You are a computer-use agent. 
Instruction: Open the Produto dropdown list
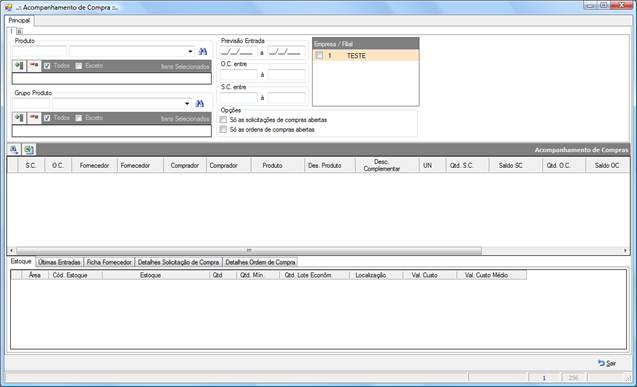pyautogui.click(x=190, y=52)
